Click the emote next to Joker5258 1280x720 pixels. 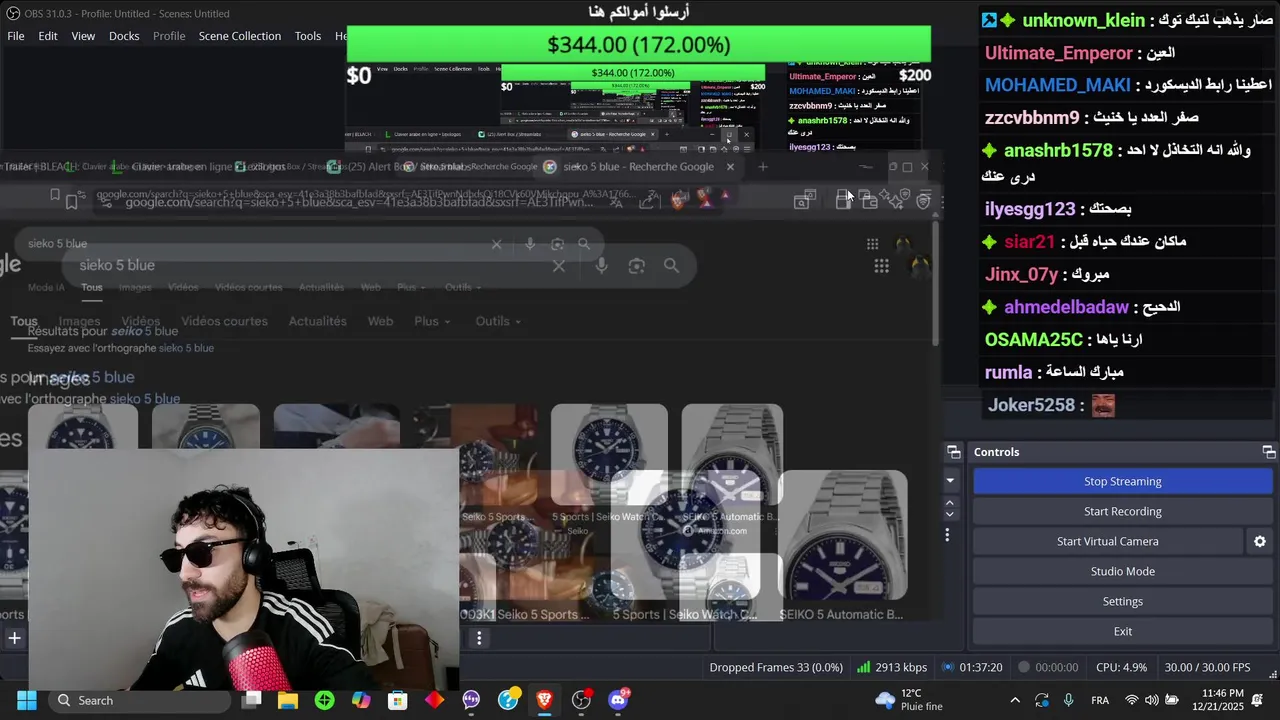pyautogui.click(x=1103, y=405)
